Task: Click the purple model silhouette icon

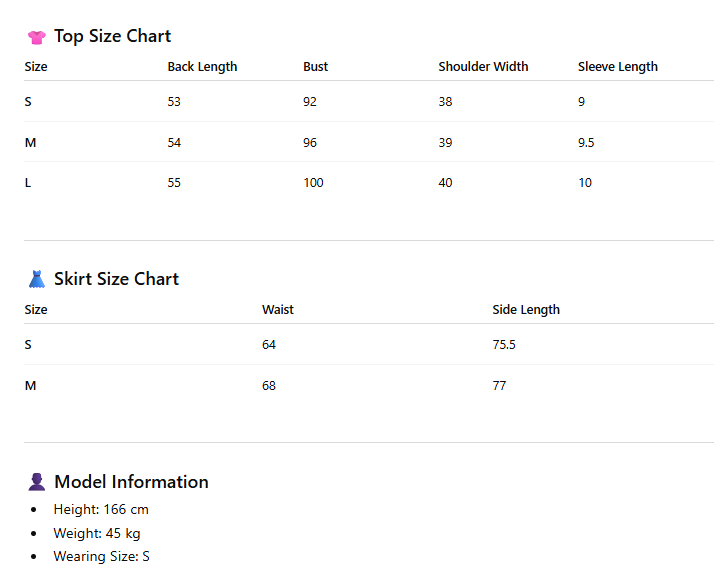Action: tap(36, 482)
